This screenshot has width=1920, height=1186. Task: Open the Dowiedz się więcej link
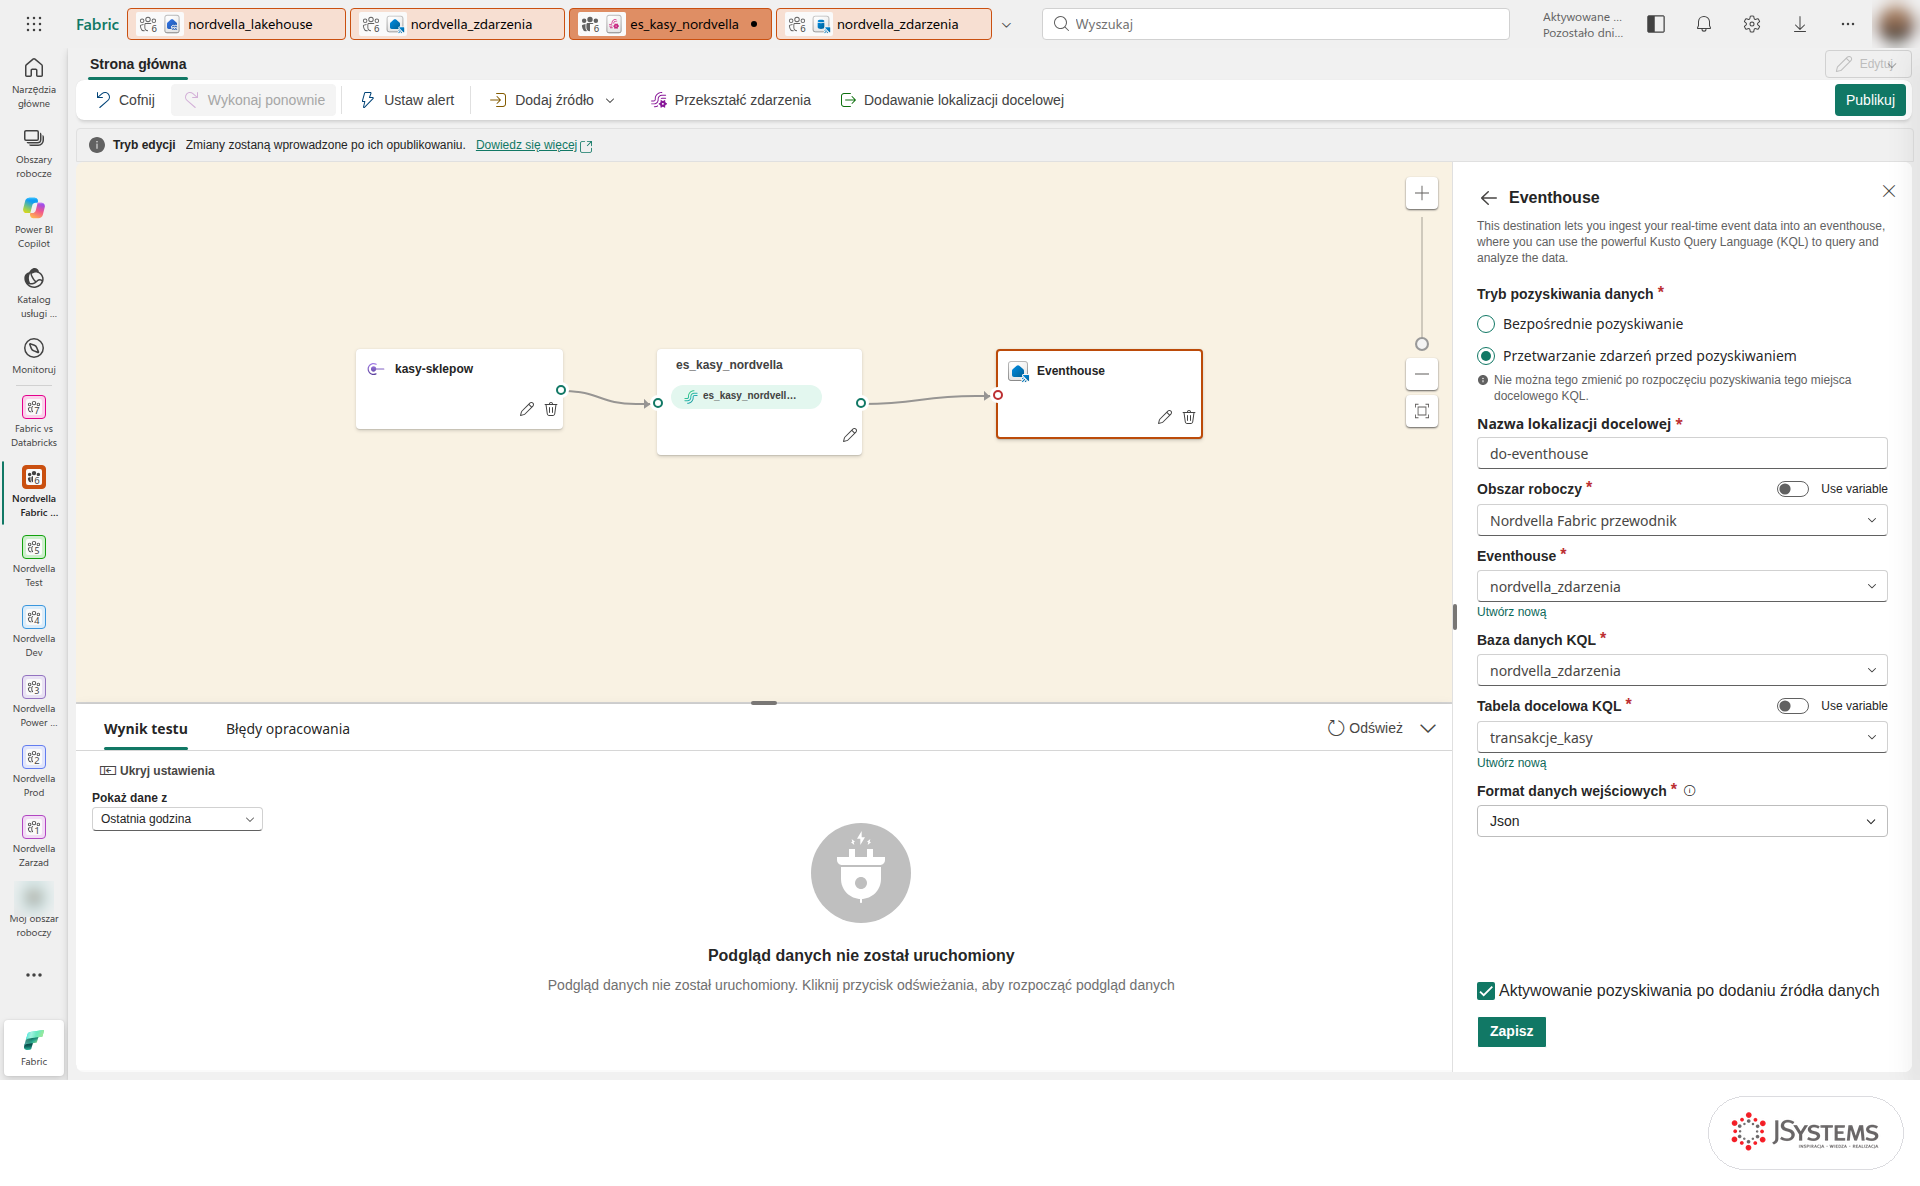coord(533,145)
